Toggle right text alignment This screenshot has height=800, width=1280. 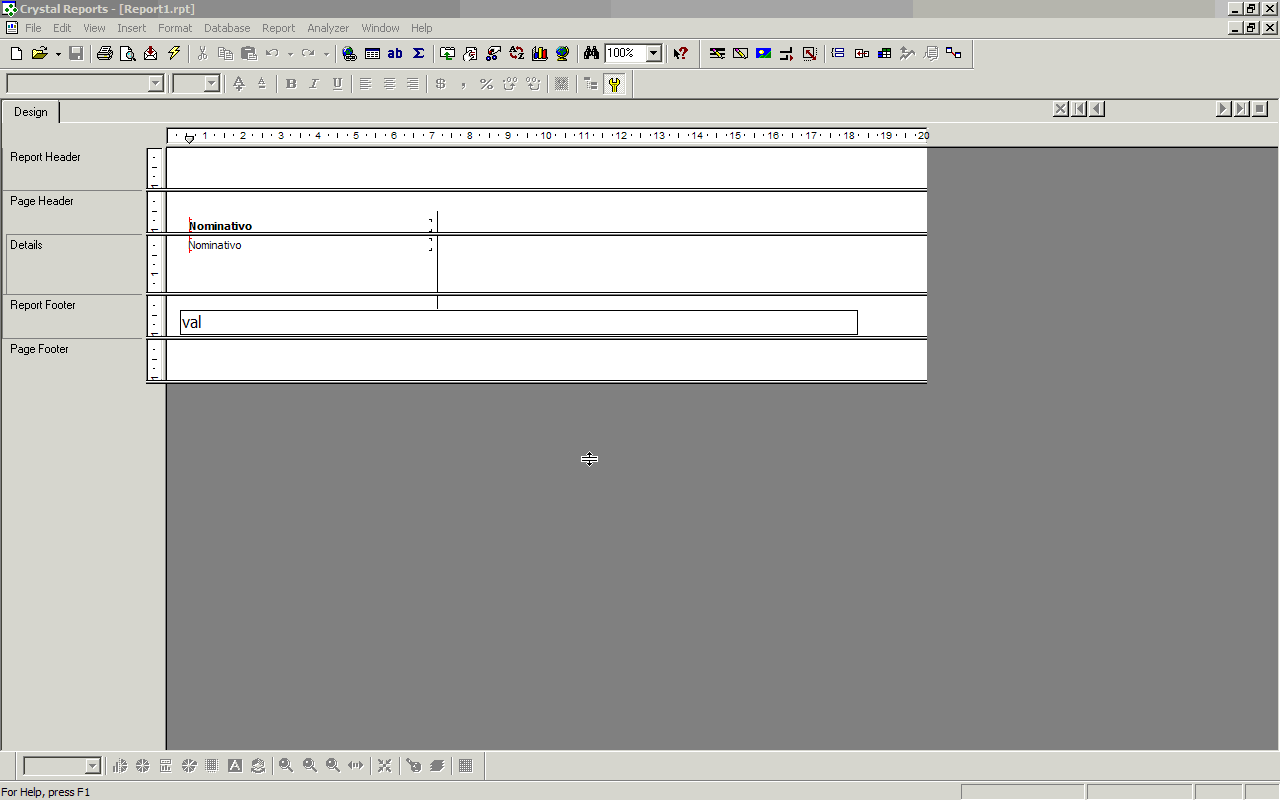click(x=412, y=84)
